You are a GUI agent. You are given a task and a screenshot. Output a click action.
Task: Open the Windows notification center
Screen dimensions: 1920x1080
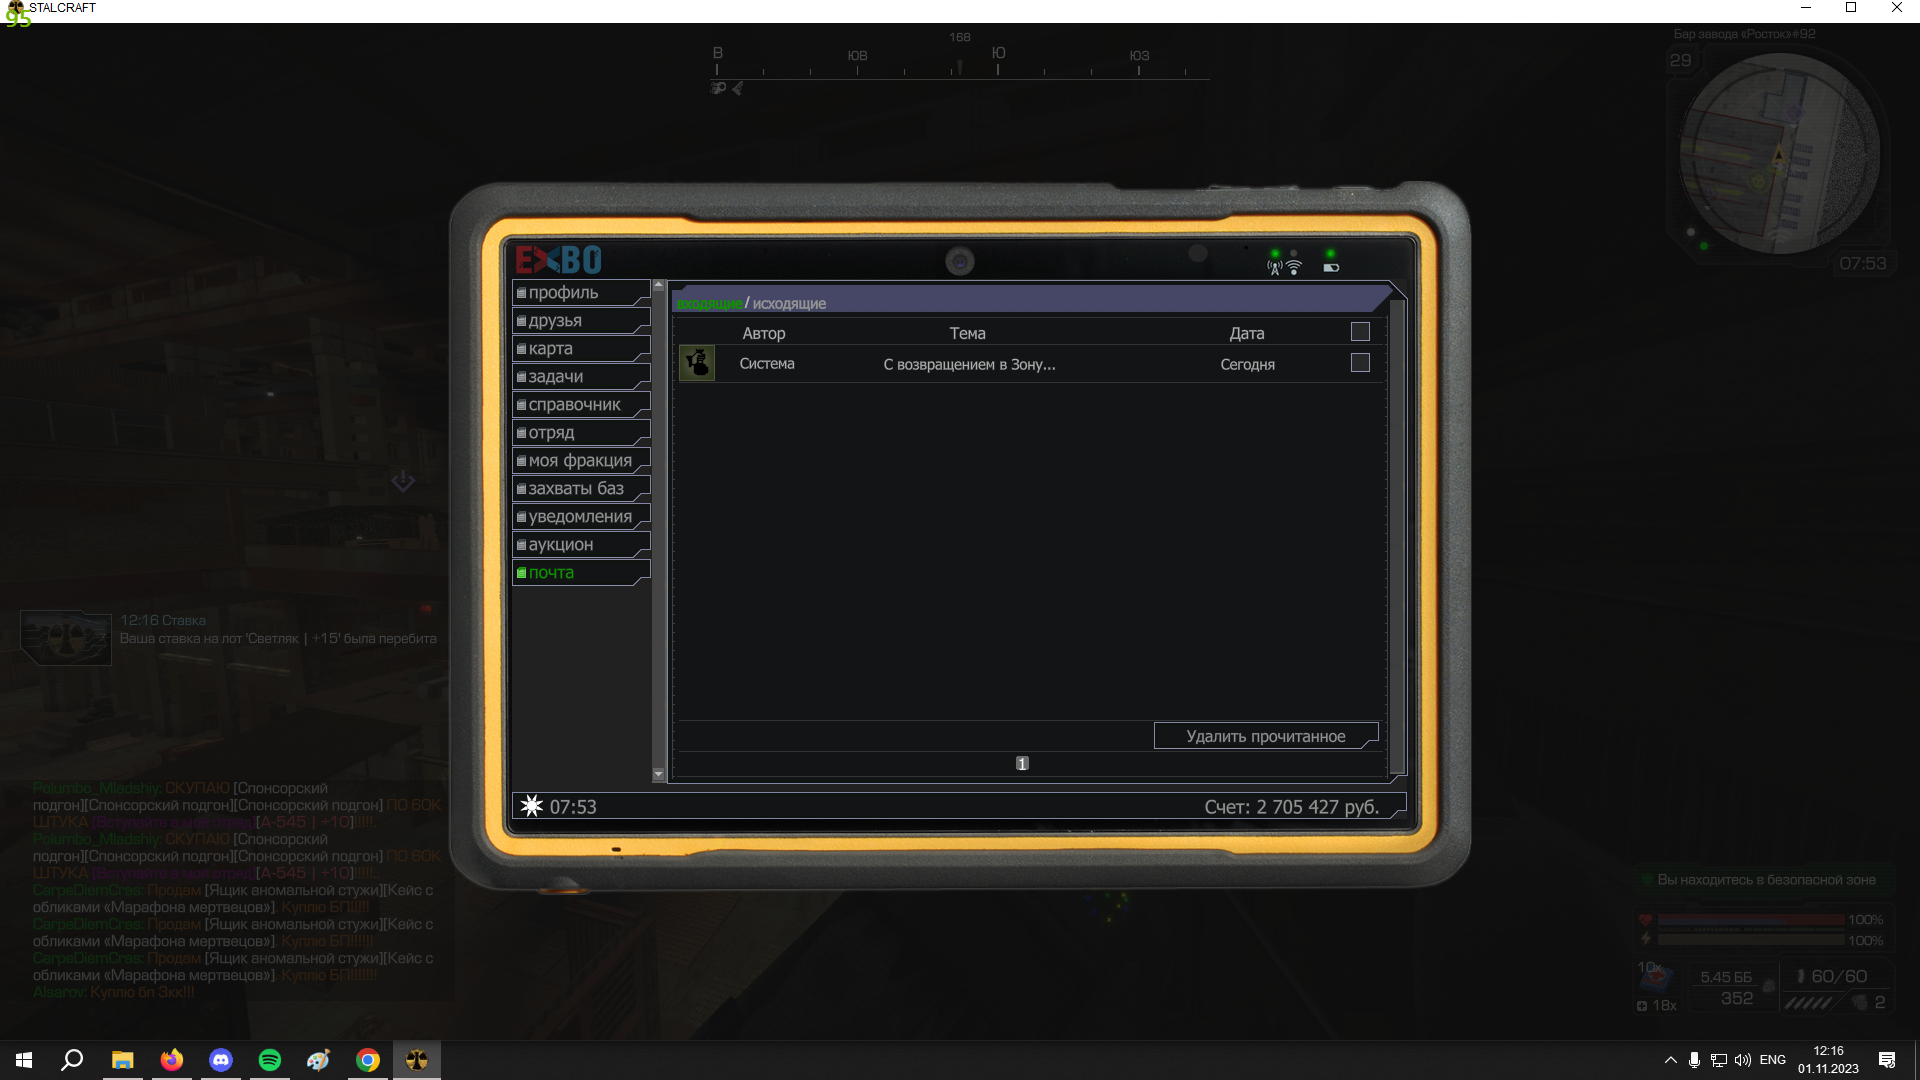point(1887,1060)
